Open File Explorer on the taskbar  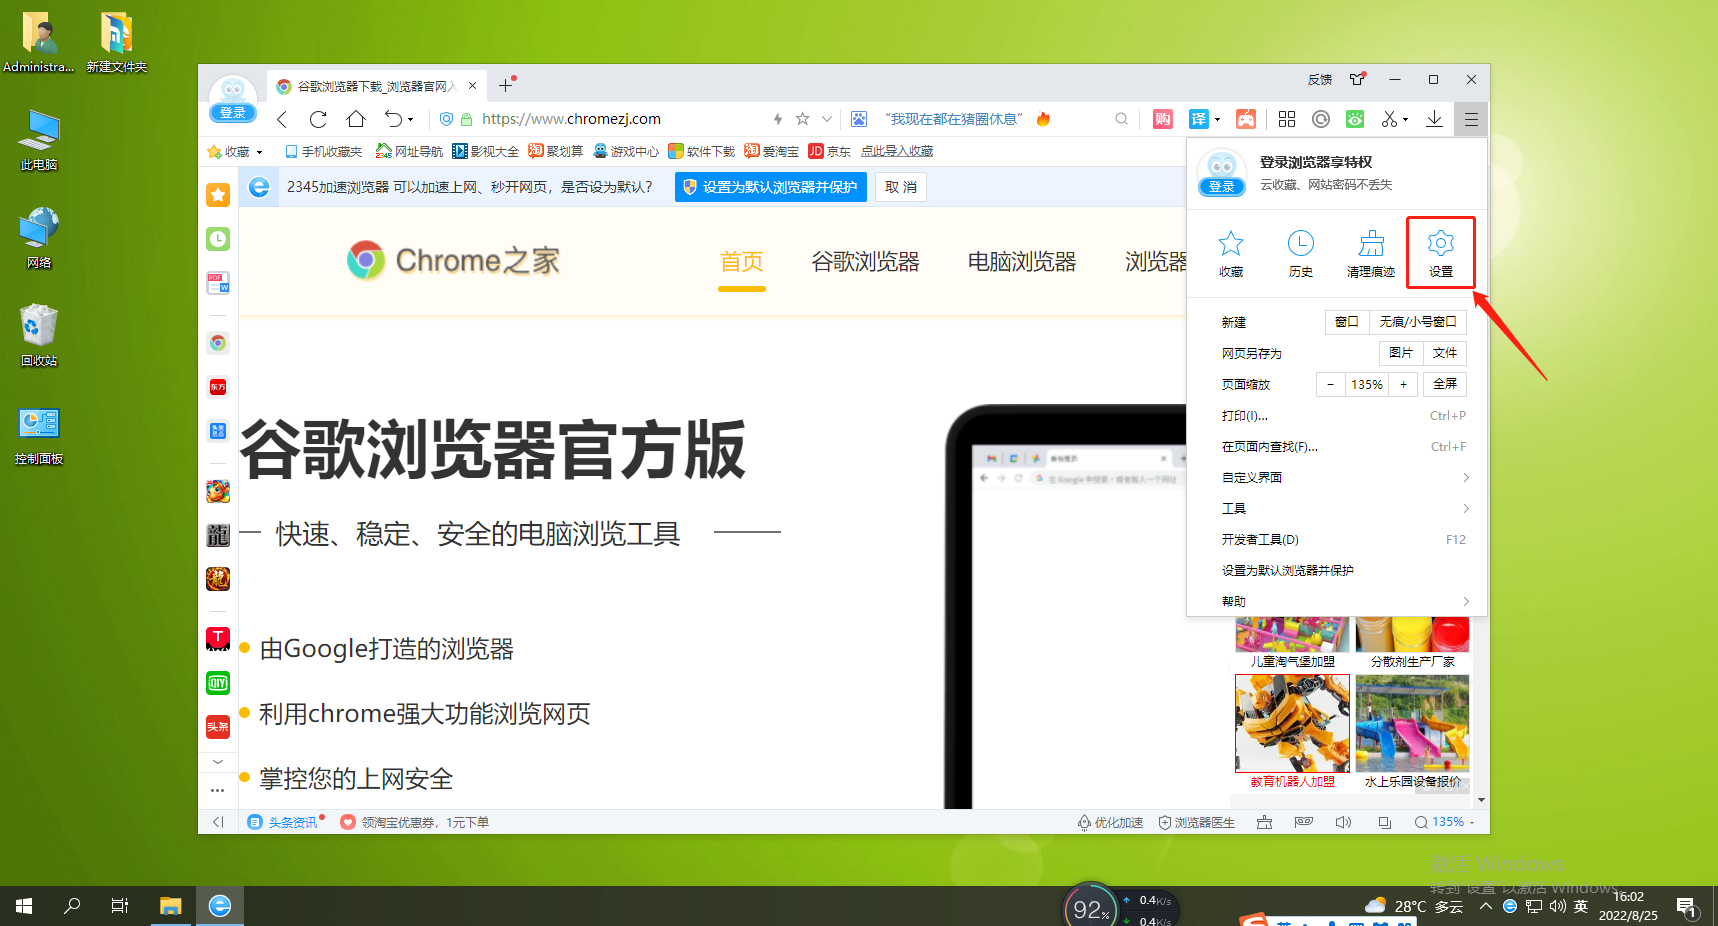point(171,906)
